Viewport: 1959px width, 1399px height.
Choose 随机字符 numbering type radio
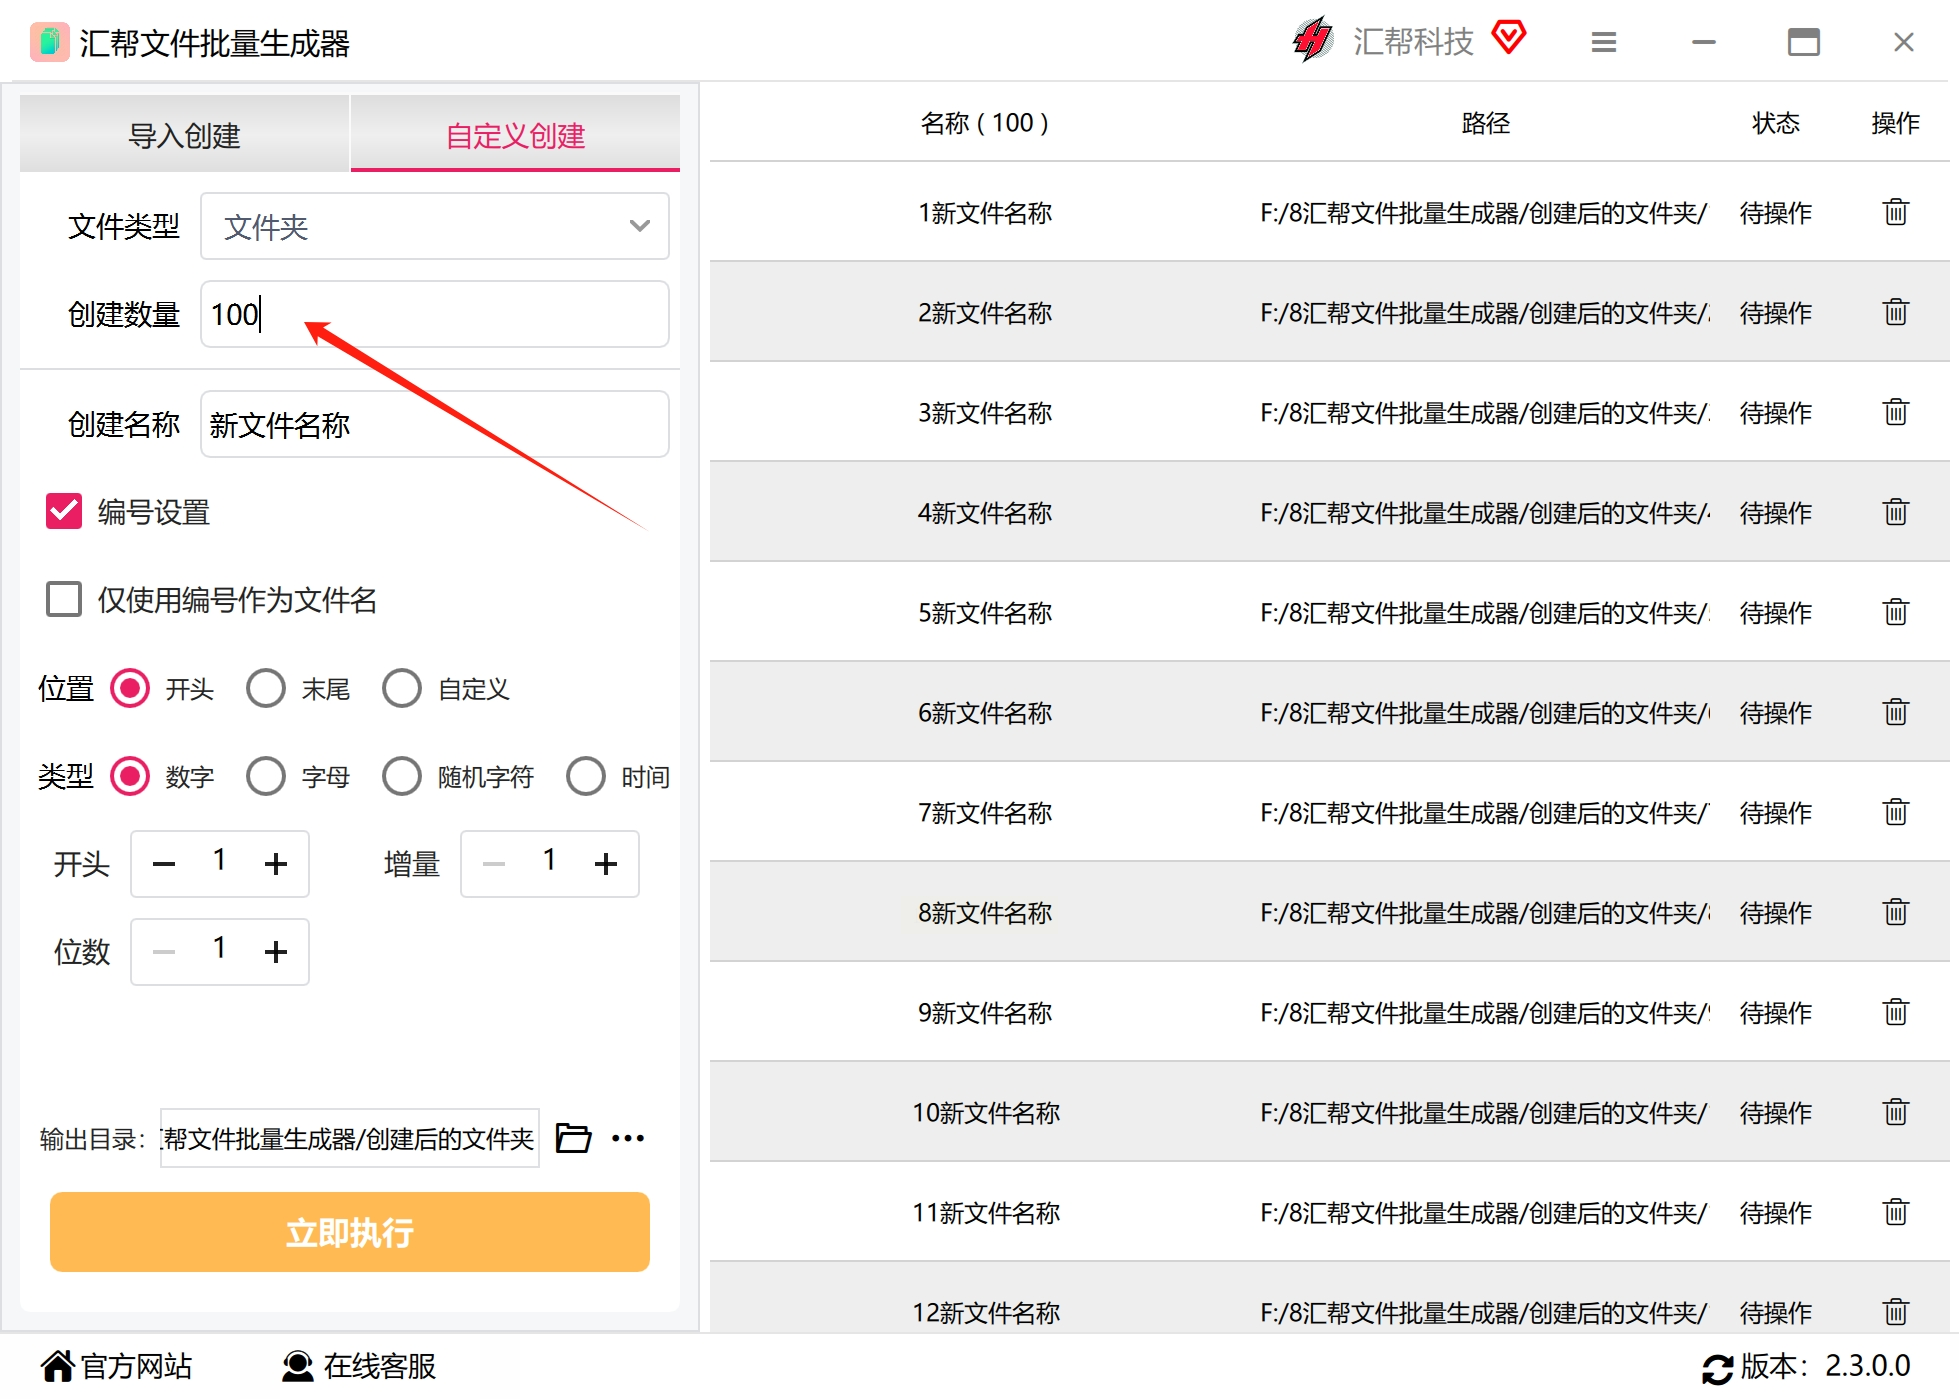click(x=402, y=776)
